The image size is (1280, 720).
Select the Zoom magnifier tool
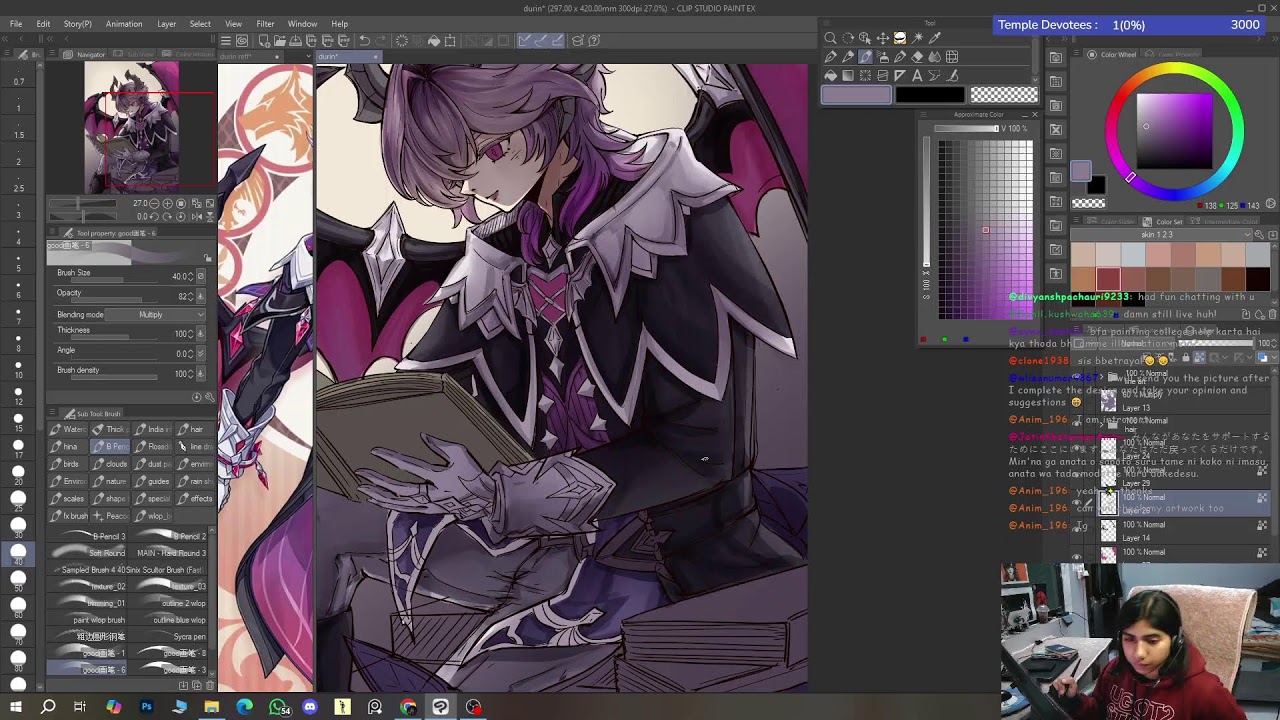830,38
